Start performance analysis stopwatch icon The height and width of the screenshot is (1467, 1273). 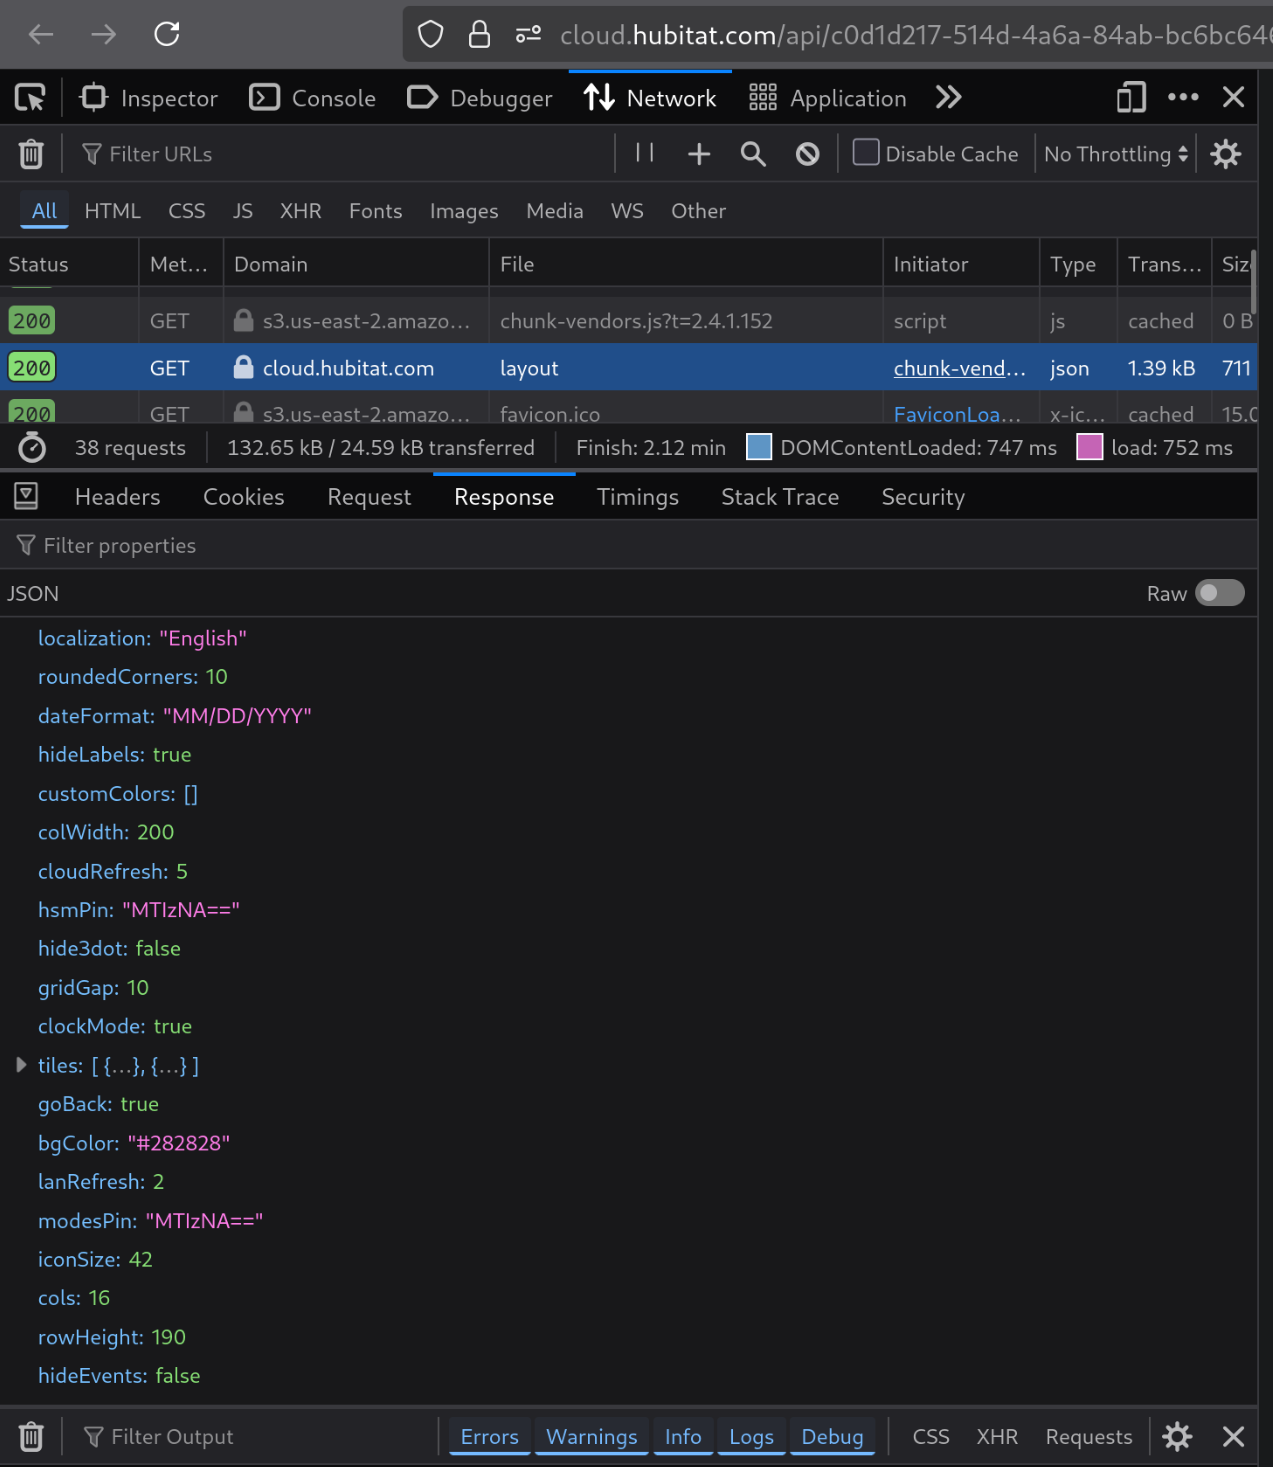(32, 448)
